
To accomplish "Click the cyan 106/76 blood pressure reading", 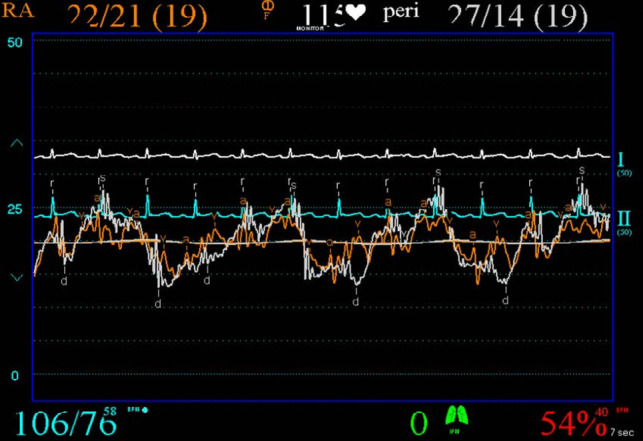I will pos(66,423).
